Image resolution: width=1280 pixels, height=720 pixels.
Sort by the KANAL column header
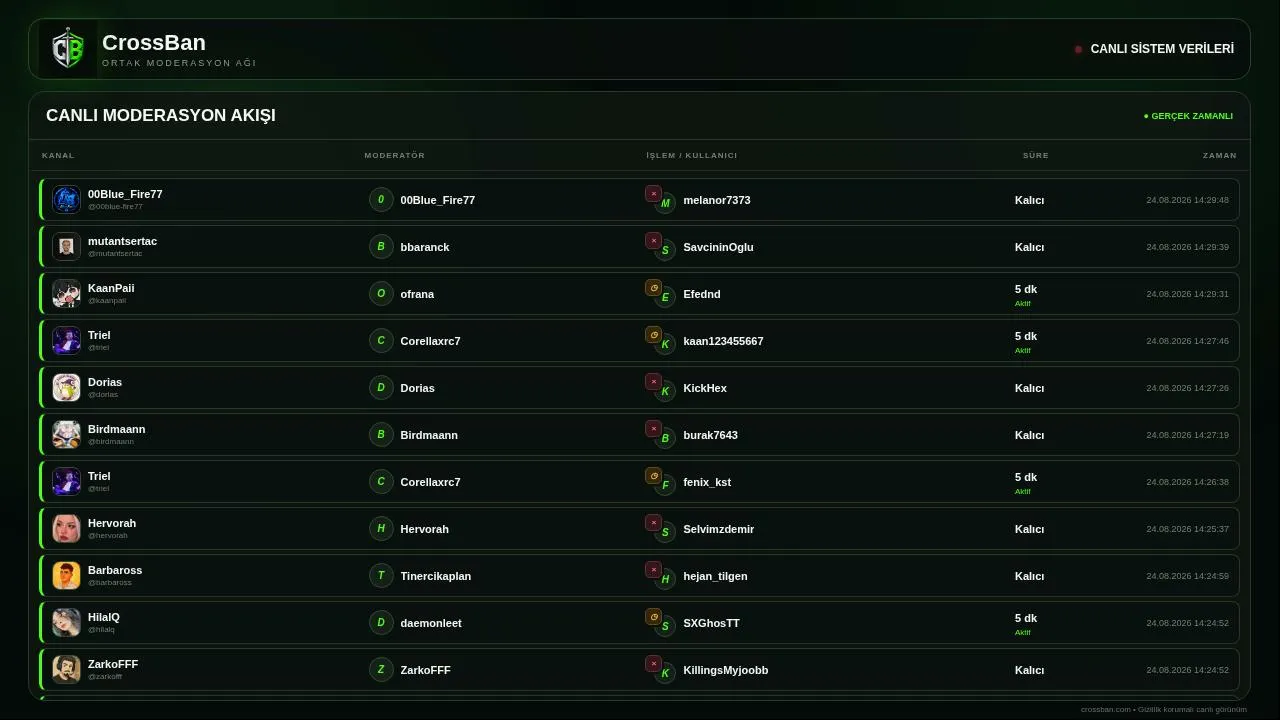[x=58, y=155]
